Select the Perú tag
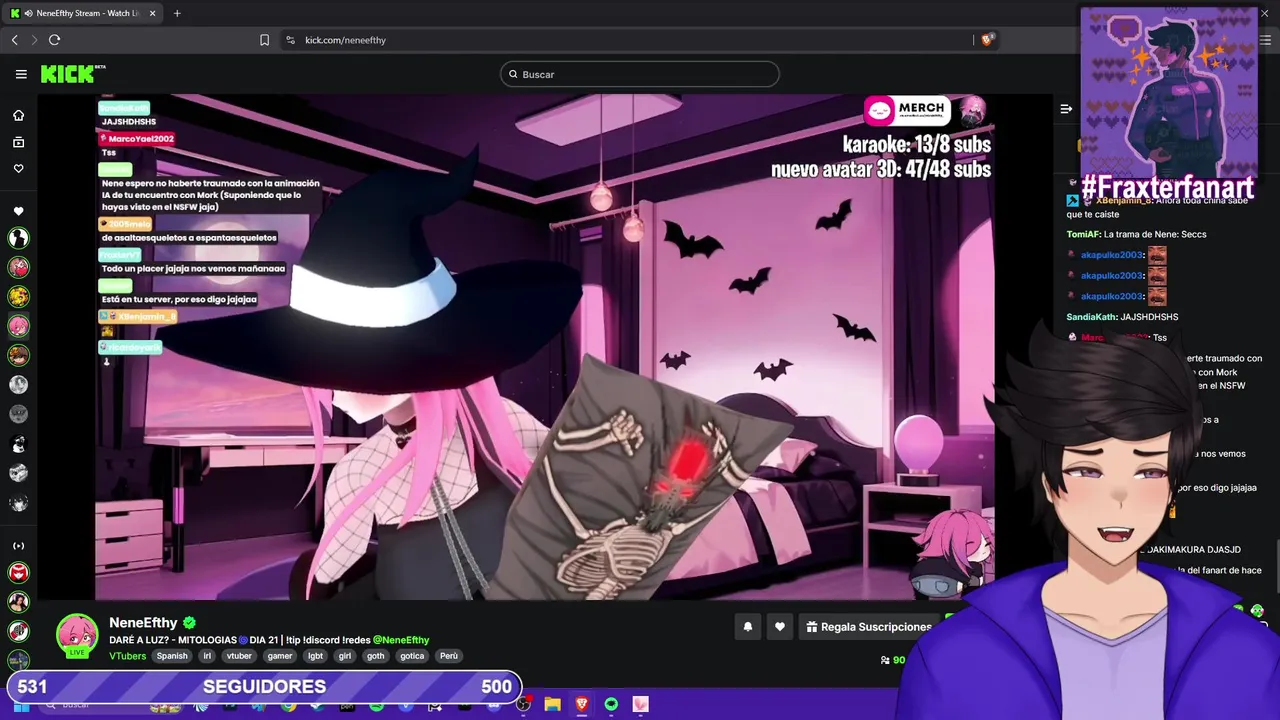Image resolution: width=1280 pixels, height=720 pixels. tap(449, 656)
